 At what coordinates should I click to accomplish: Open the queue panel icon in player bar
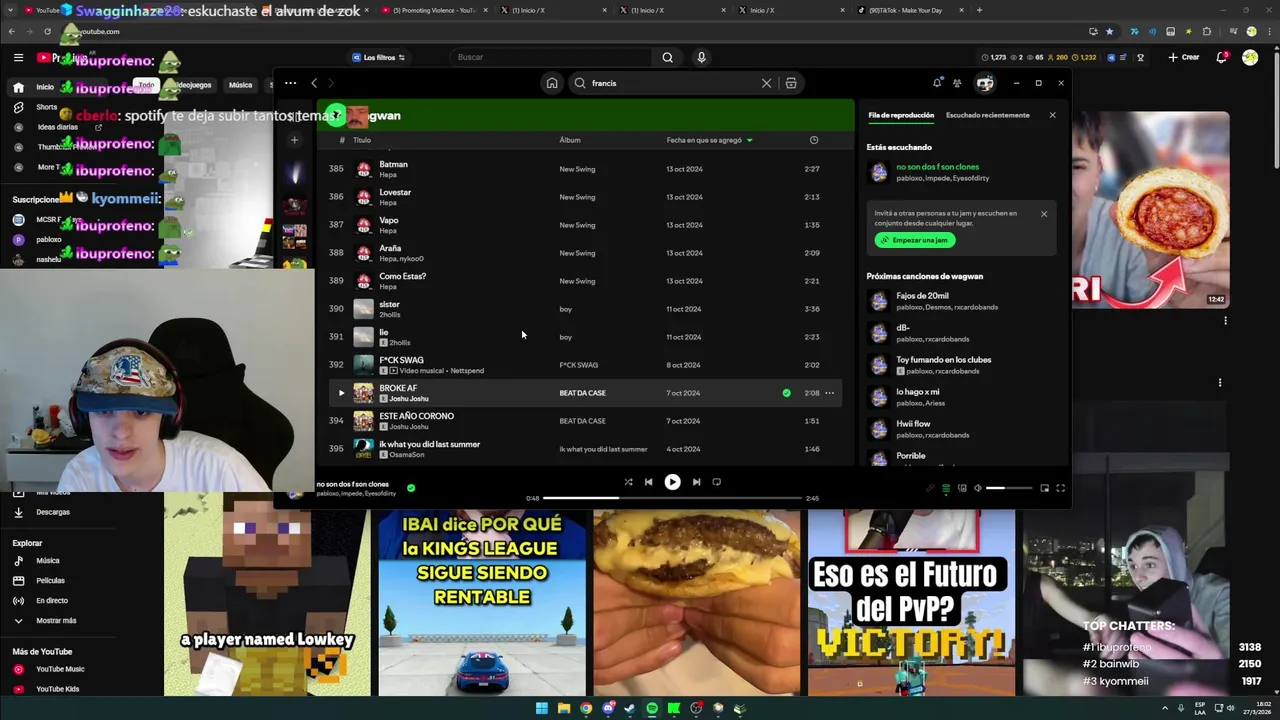[946, 488]
